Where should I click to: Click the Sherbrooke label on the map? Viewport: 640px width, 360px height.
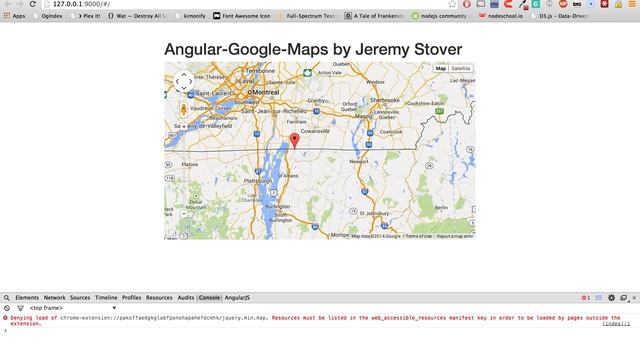click(384, 100)
